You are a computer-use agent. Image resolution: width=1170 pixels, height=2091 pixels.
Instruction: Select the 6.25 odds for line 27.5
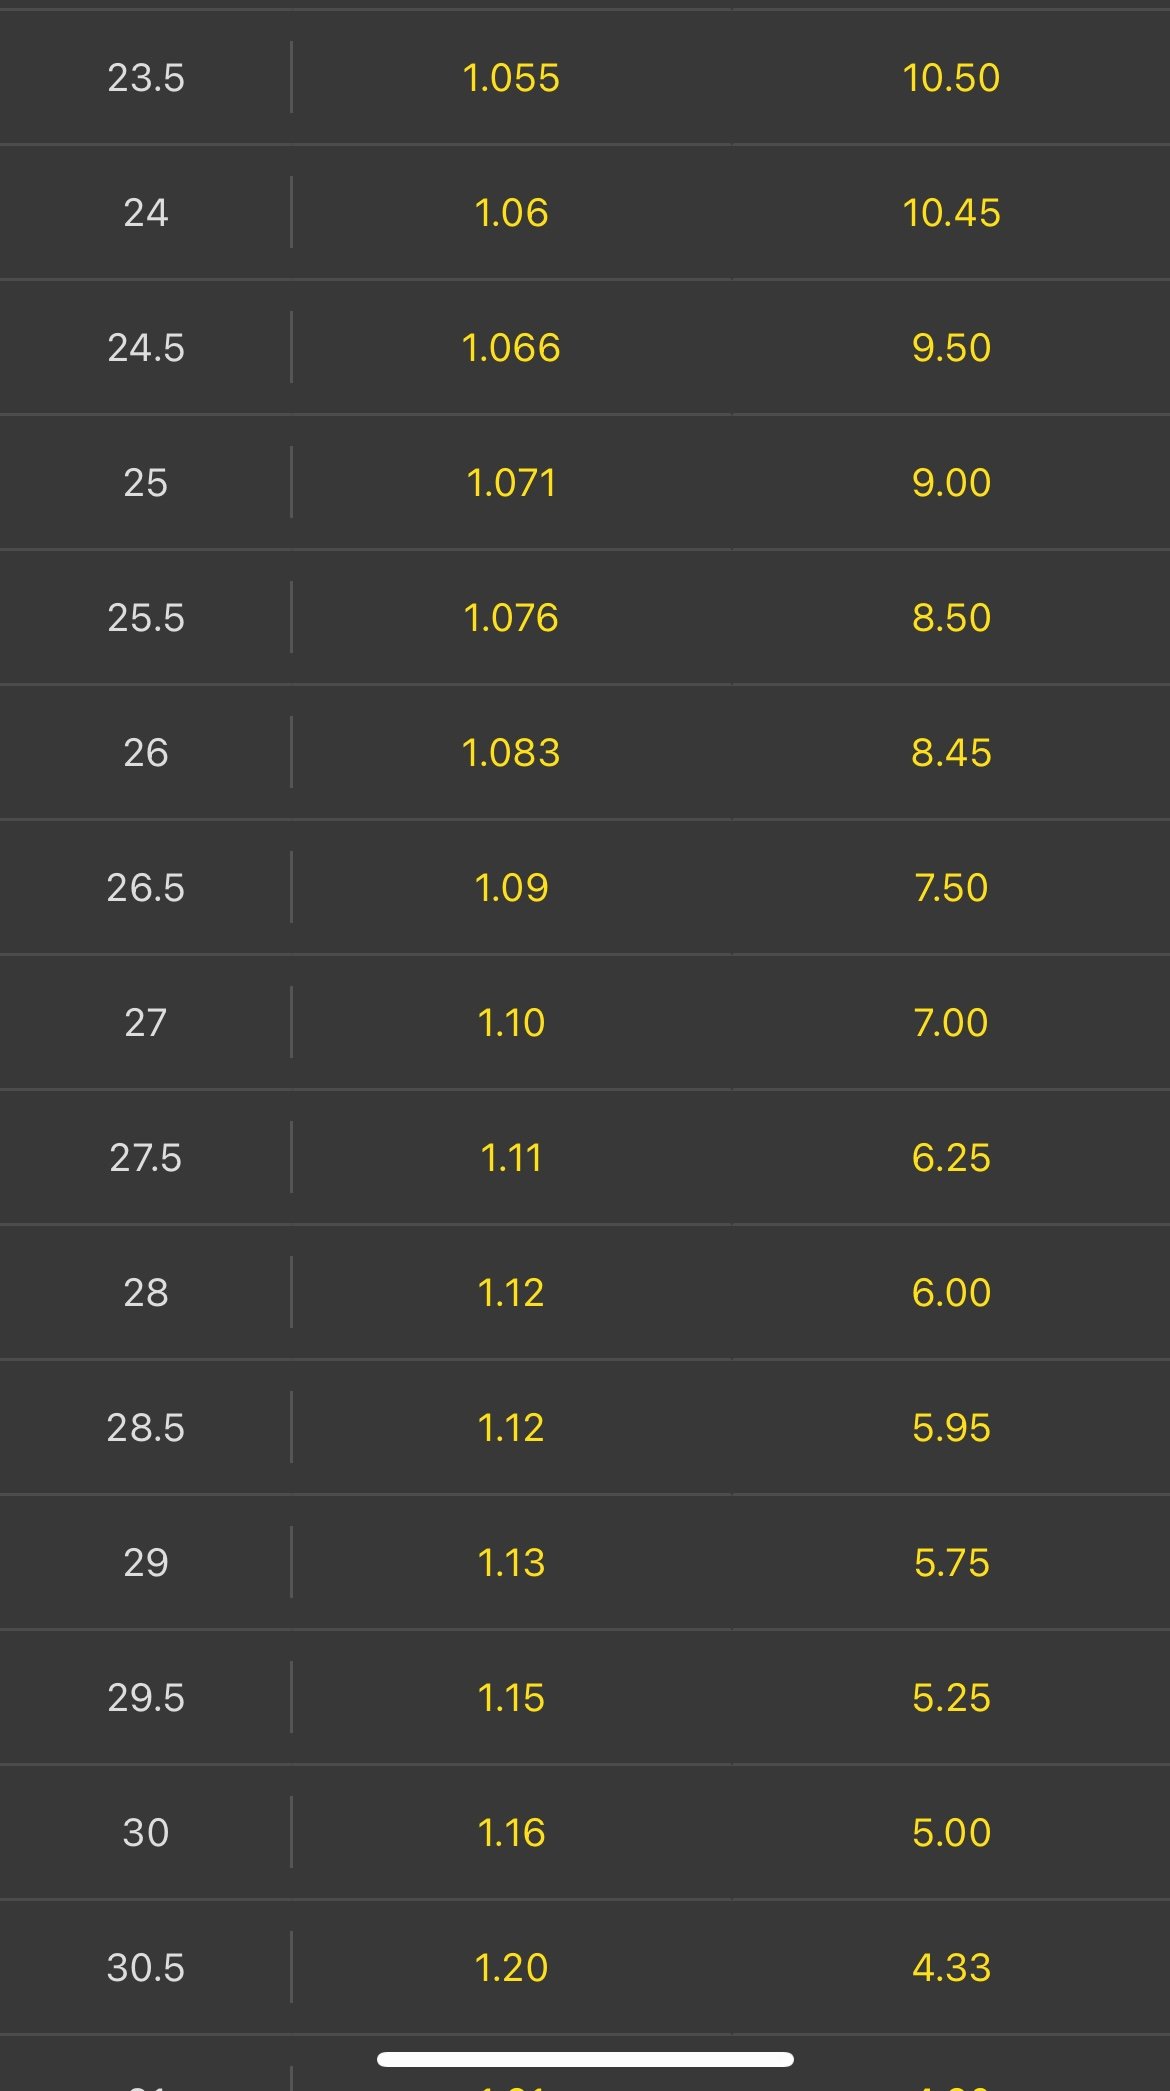[x=950, y=1158]
